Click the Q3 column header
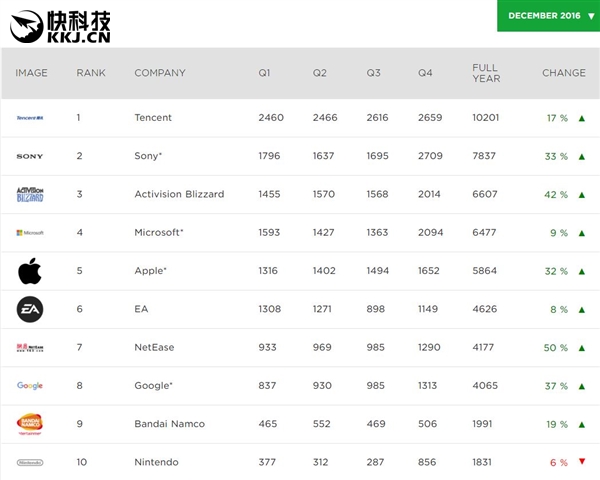Screen dimensions: 600x480 [373, 73]
